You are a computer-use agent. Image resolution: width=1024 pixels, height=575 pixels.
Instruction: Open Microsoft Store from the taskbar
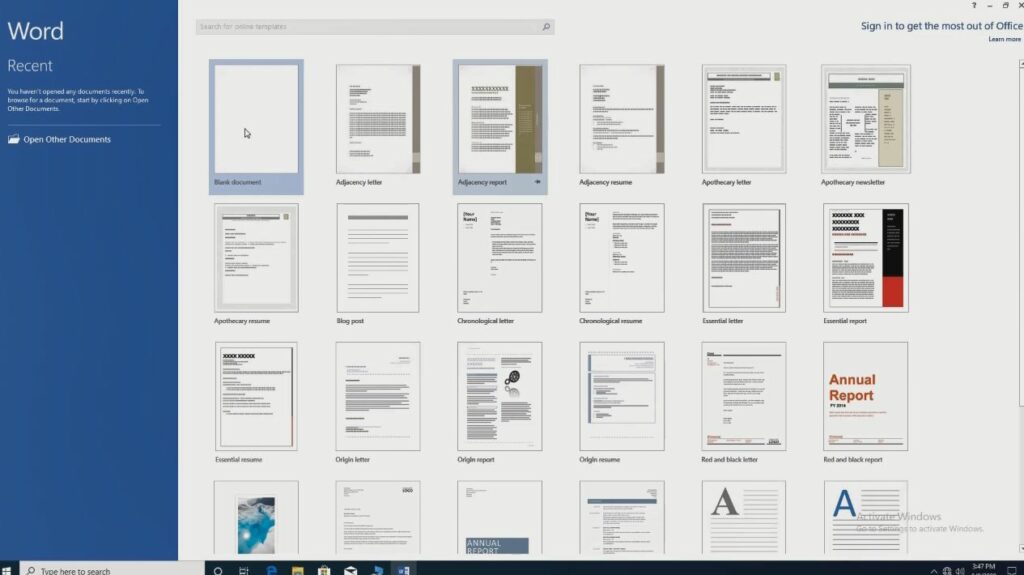(324, 570)
